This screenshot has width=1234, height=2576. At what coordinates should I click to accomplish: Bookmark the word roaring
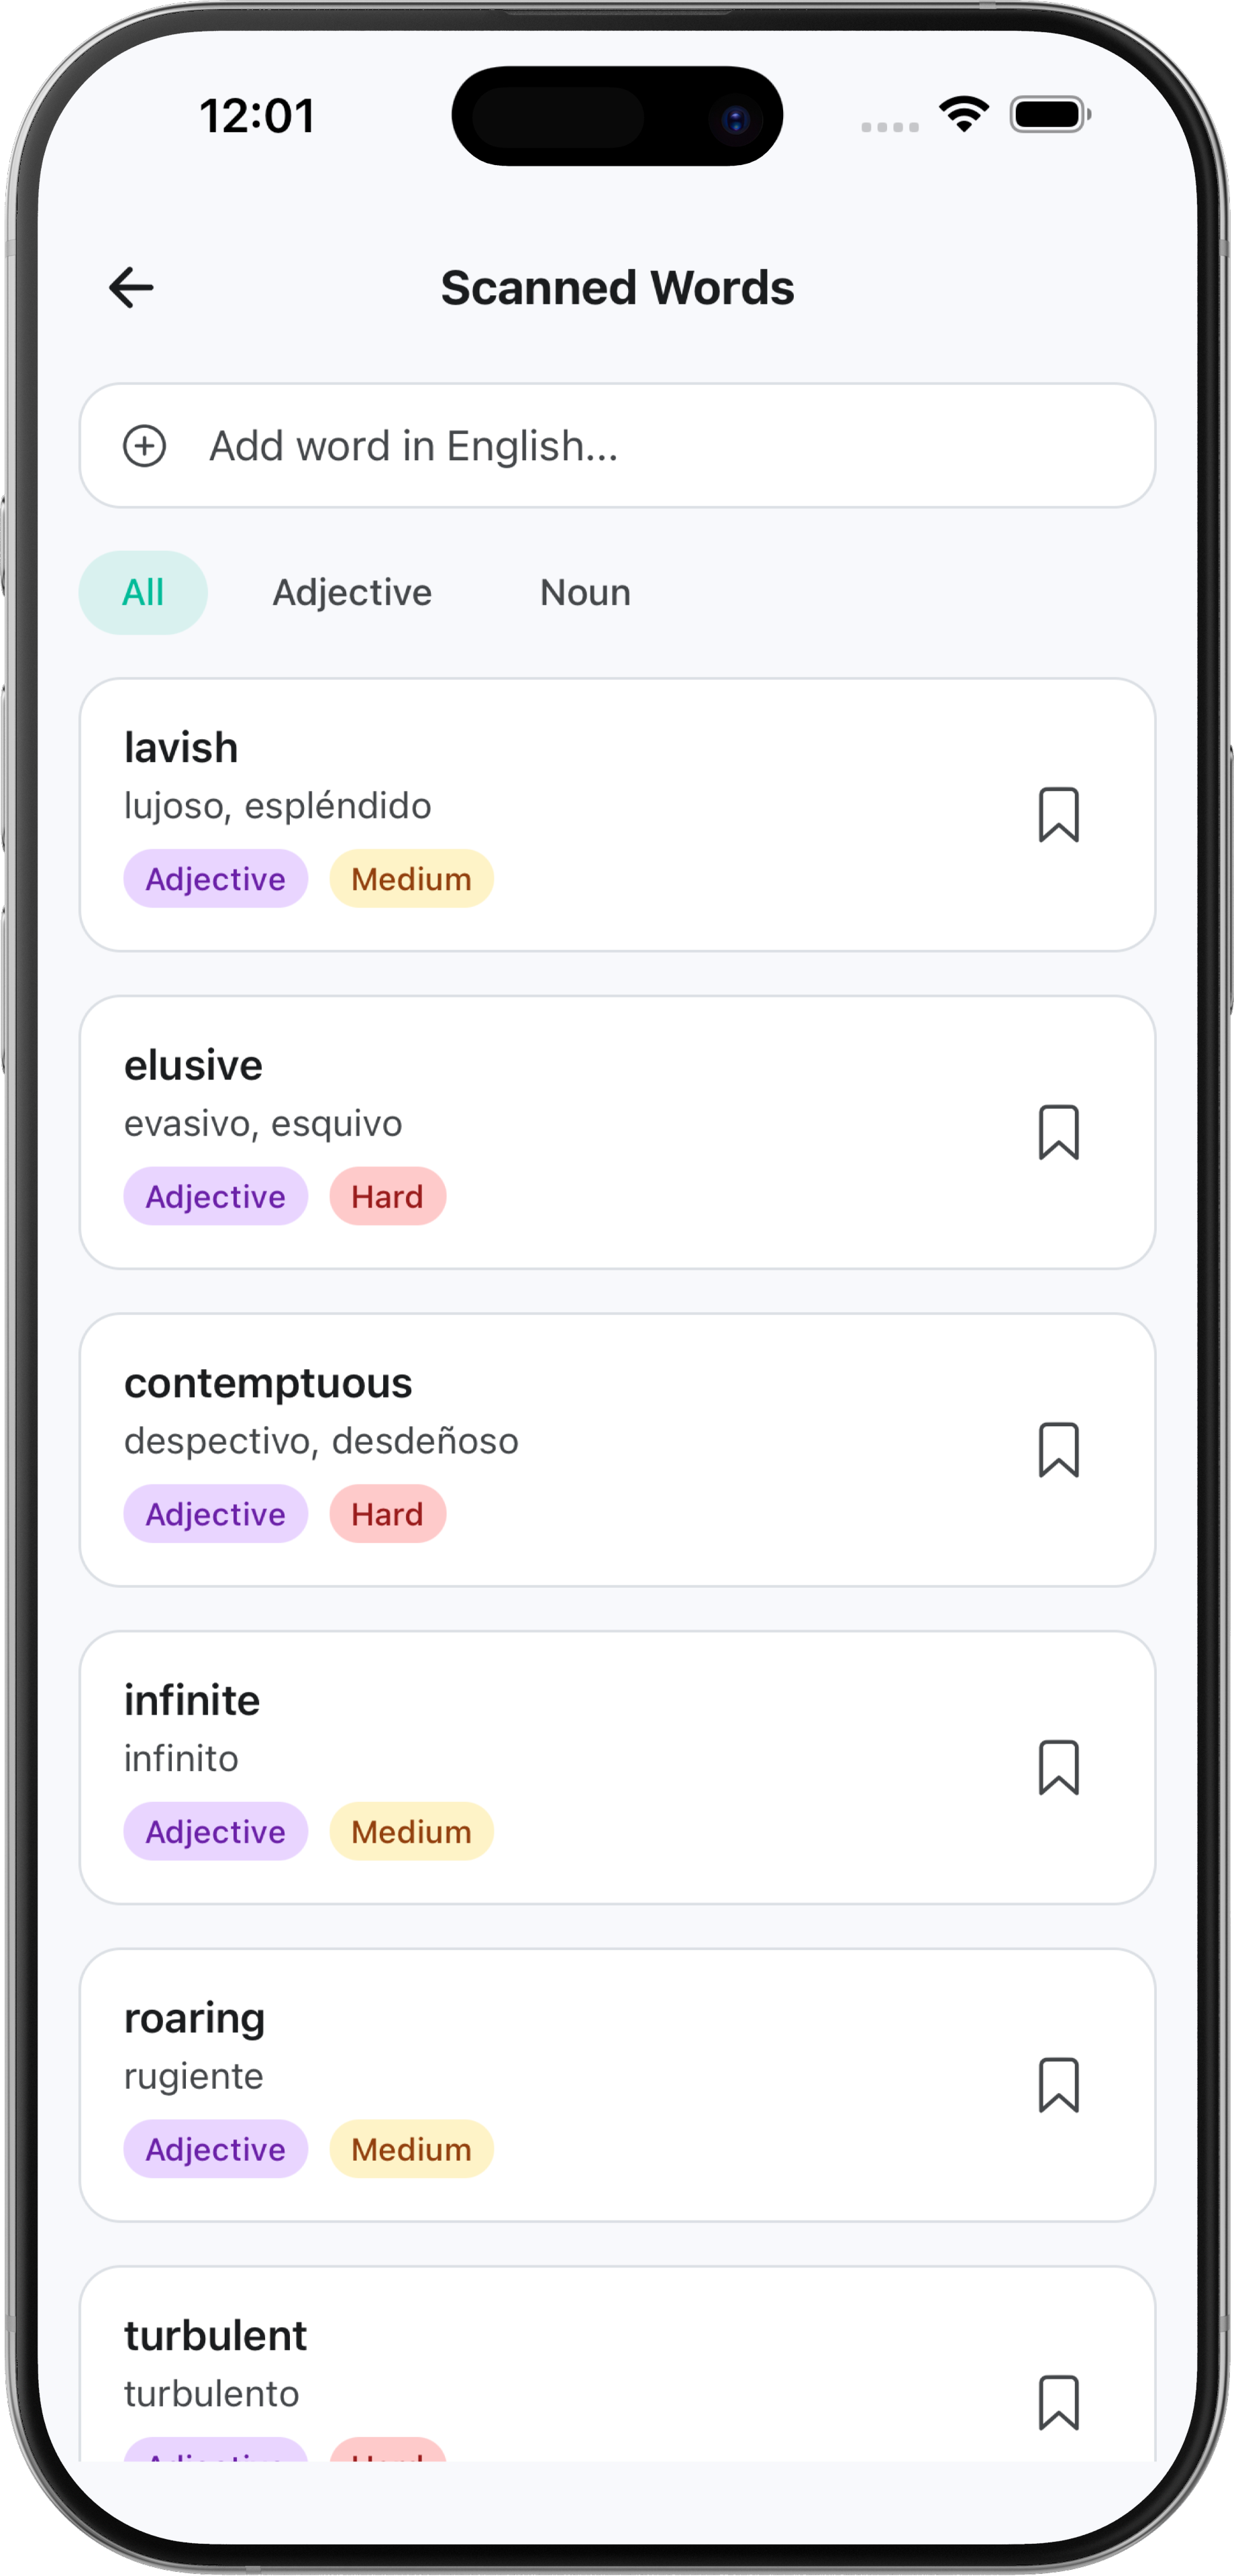(x=1059, y=2086)
